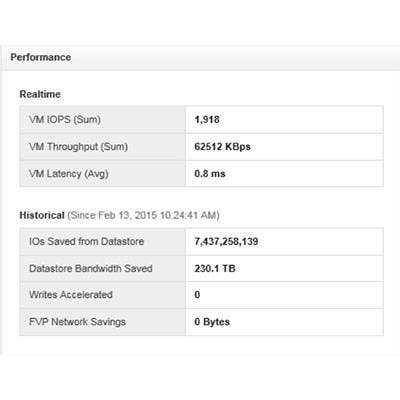
Task: Click the Historical section heading
Action: (42, 215)
